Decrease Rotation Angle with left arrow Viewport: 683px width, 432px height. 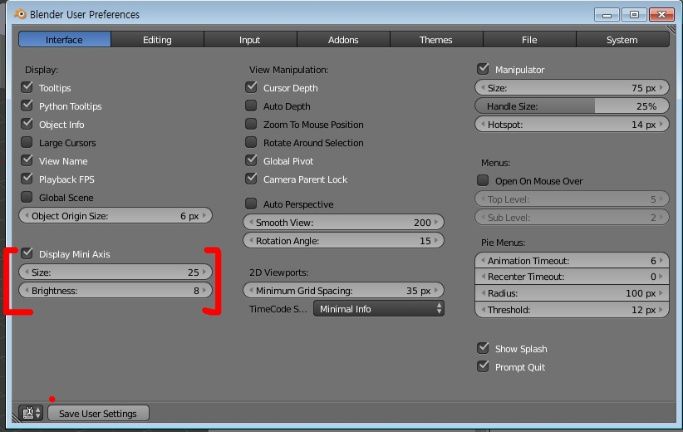251,240
